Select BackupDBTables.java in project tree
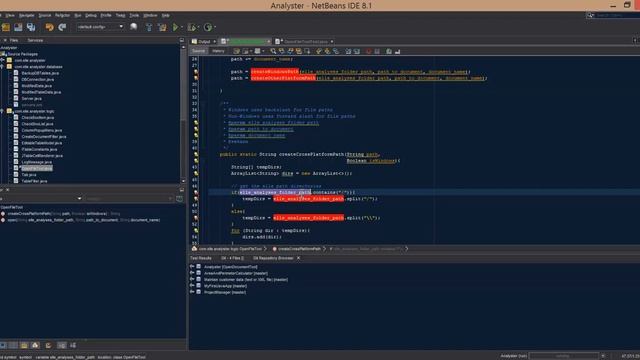The width and height of the screenshot is (640, 360). tap(40, 73)
